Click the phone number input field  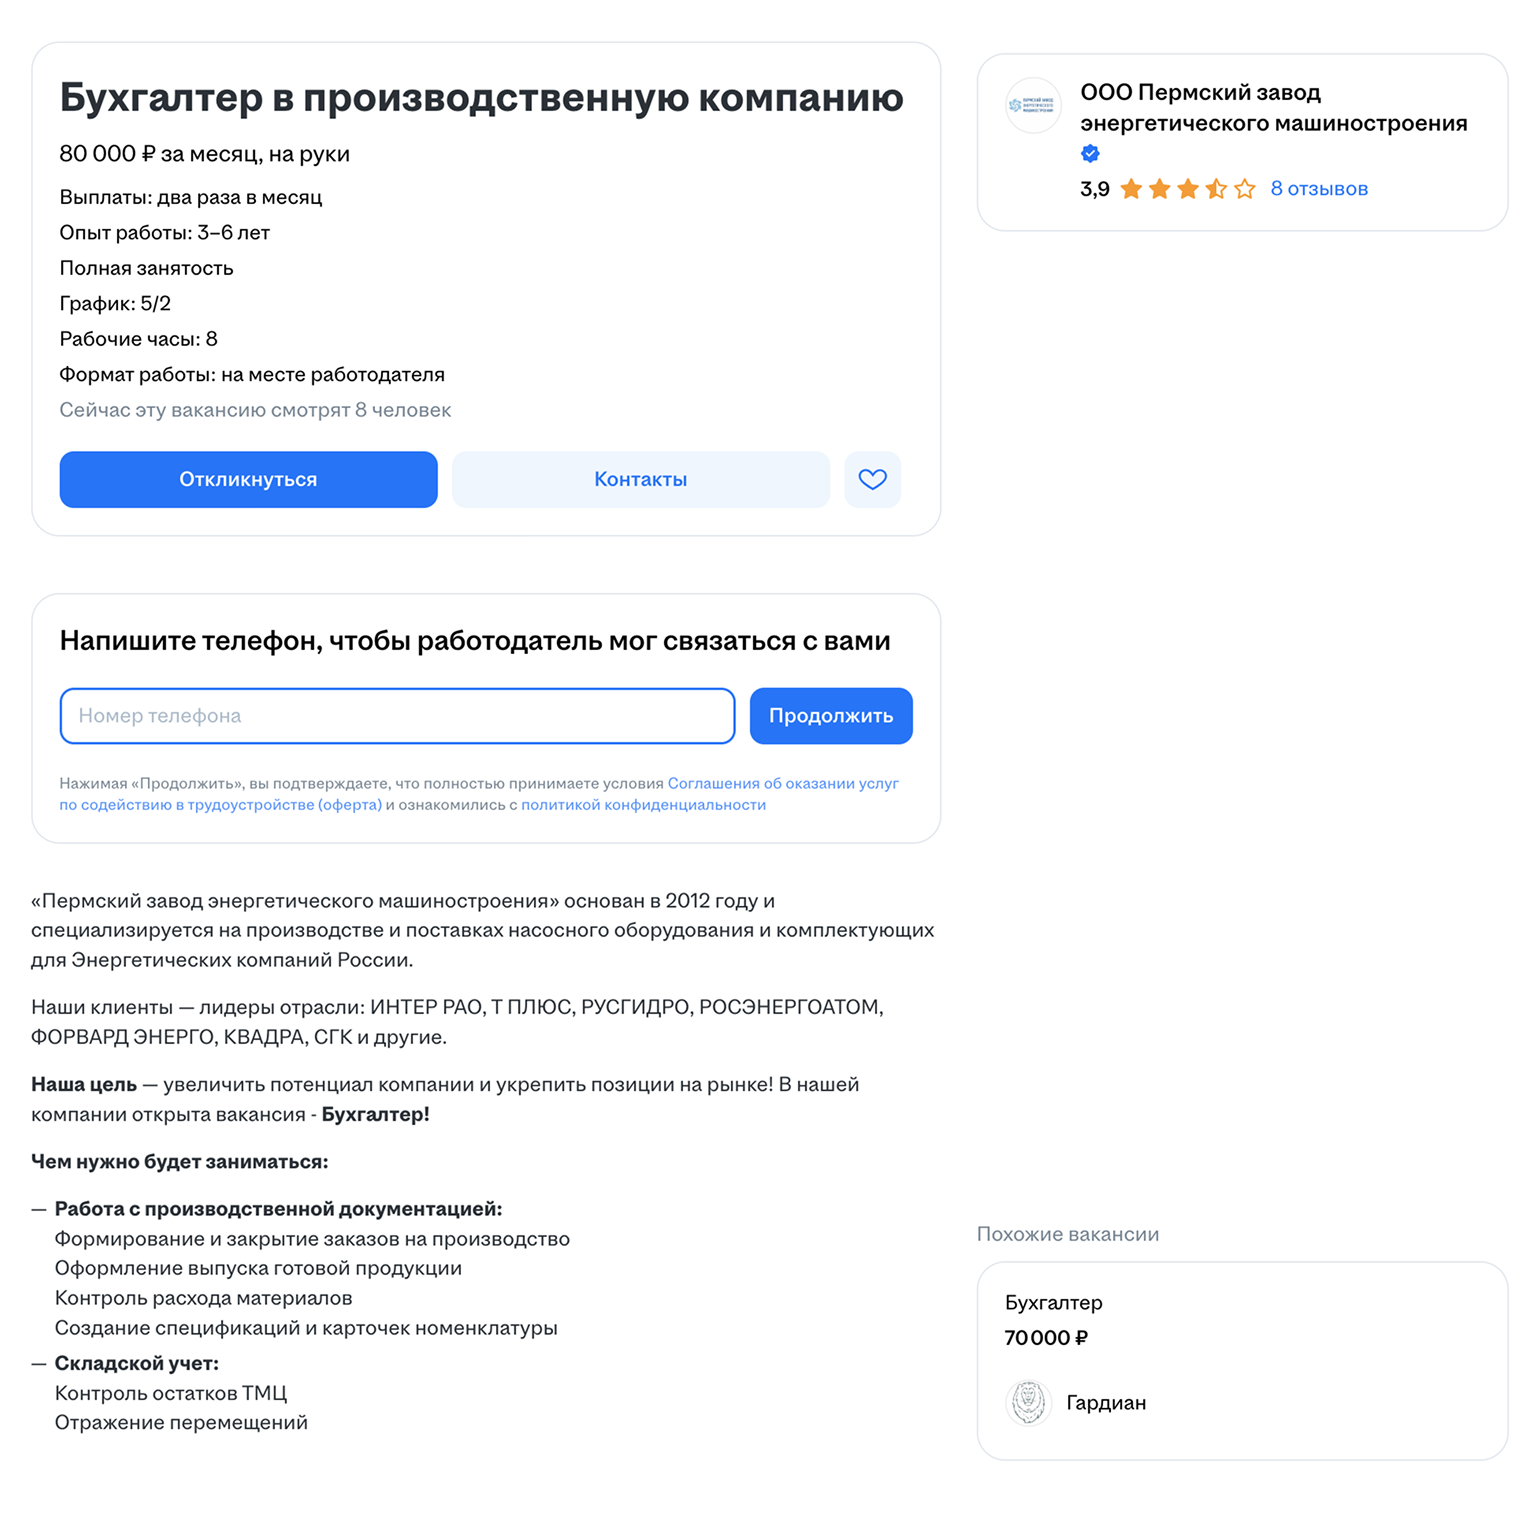click(x=397, y=715)
